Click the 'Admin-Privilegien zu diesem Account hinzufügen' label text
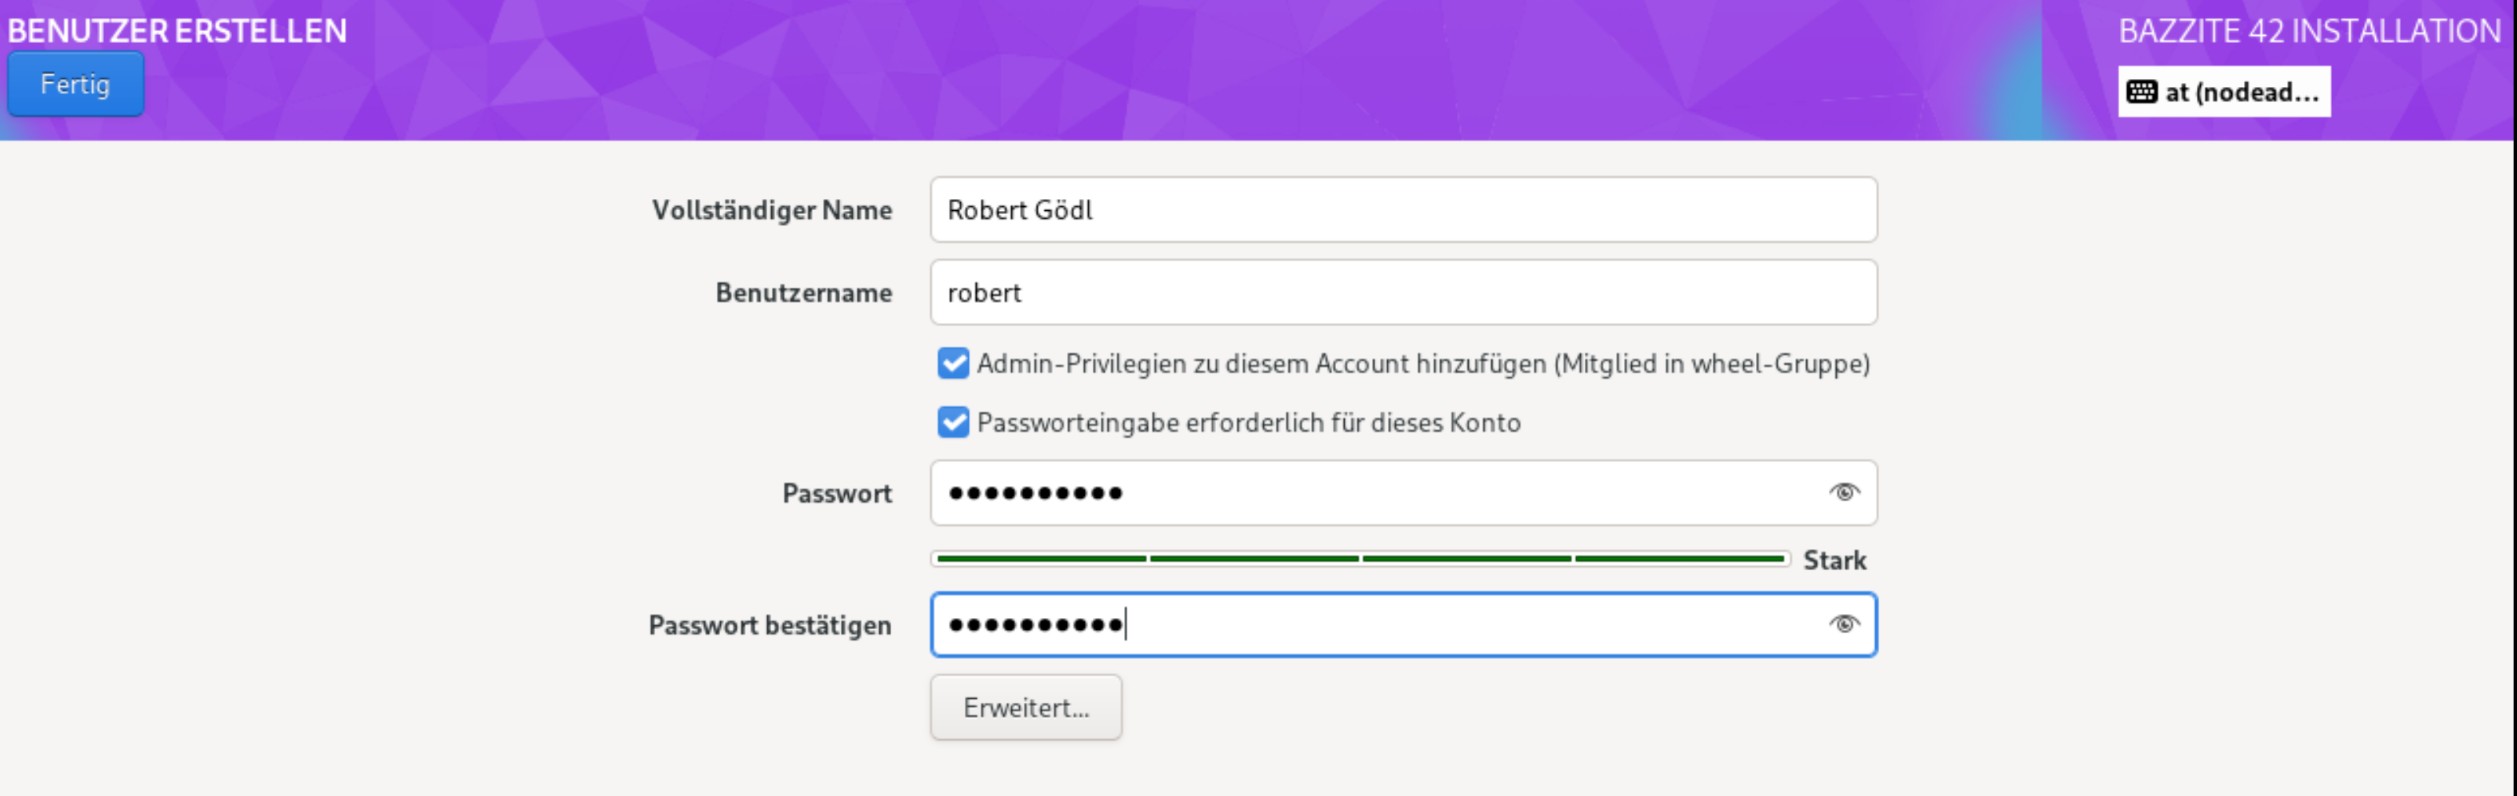The image size is (2517, 796). pos(1422,364)
